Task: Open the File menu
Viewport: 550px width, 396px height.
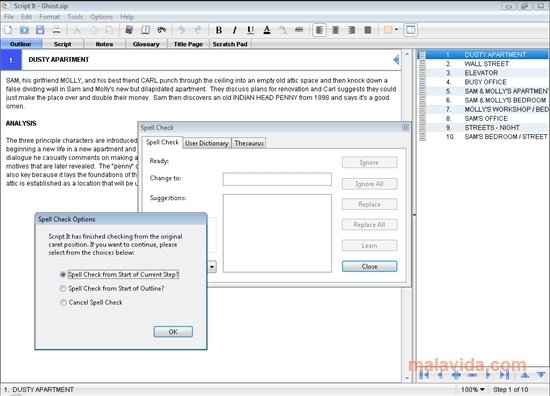Action: pos(9,17)
